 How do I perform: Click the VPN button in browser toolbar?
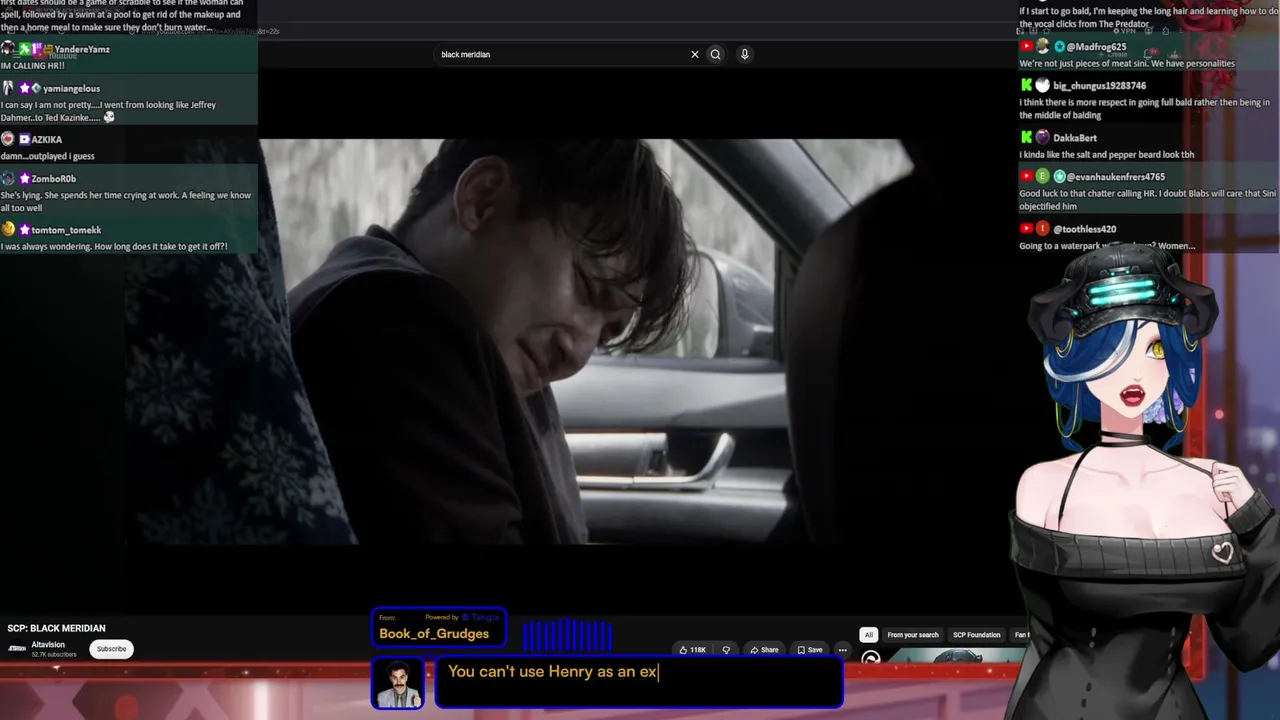[x=1125, y=31]
